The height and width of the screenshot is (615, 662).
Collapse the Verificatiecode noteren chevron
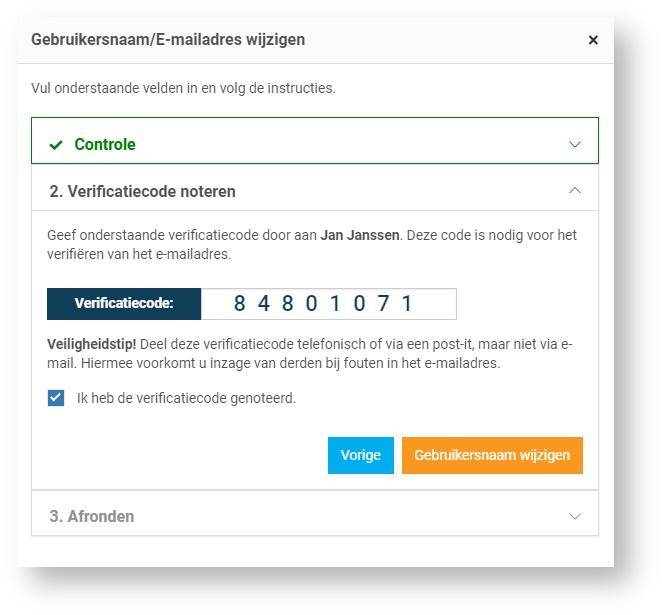575,190
